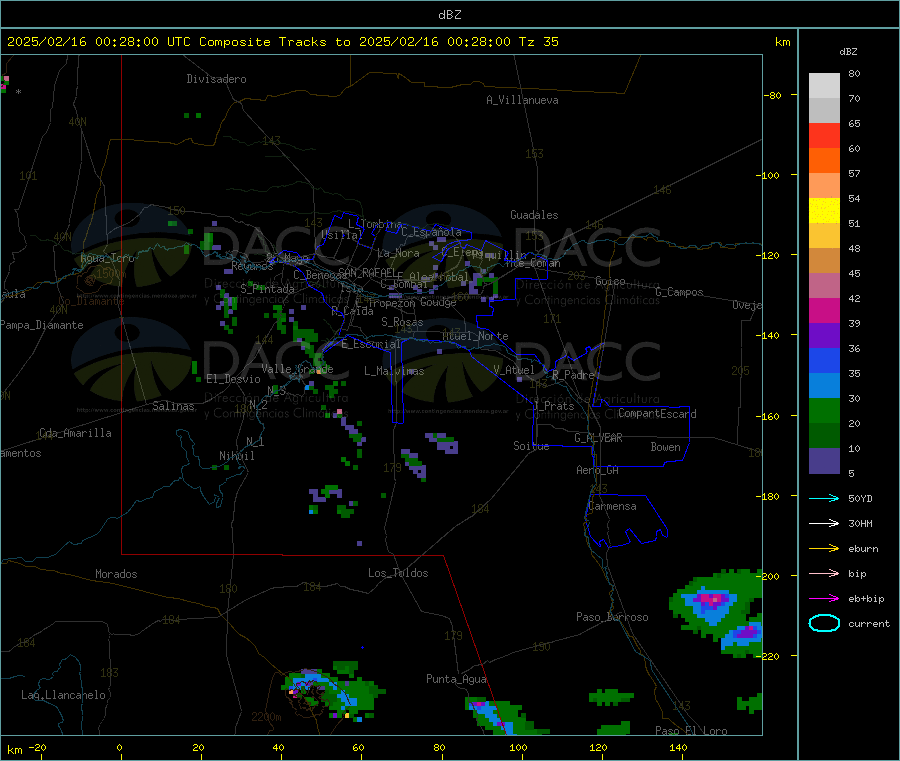Click the 'Cda_Amarilla' map label
Viewport: 900px width, 761px height.
coord(75,433)
